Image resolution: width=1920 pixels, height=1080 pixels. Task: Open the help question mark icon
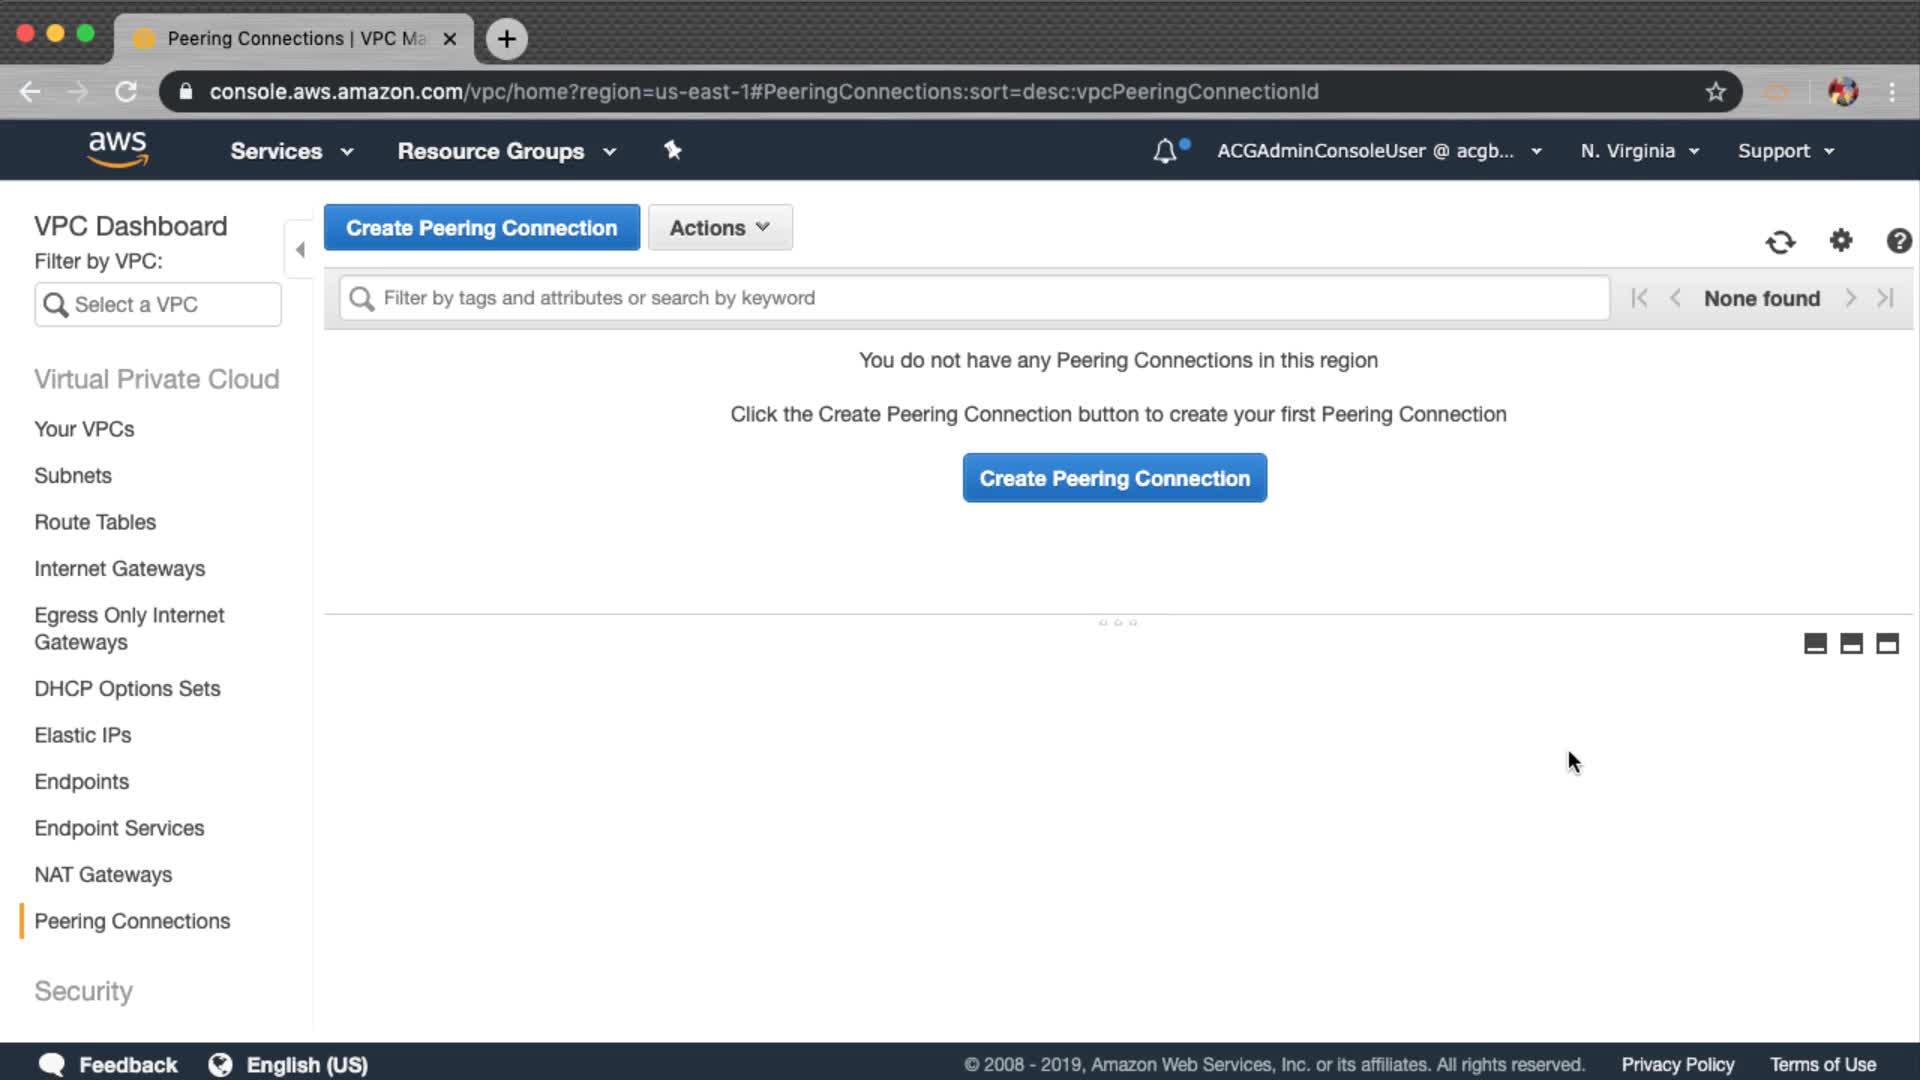1898,241
